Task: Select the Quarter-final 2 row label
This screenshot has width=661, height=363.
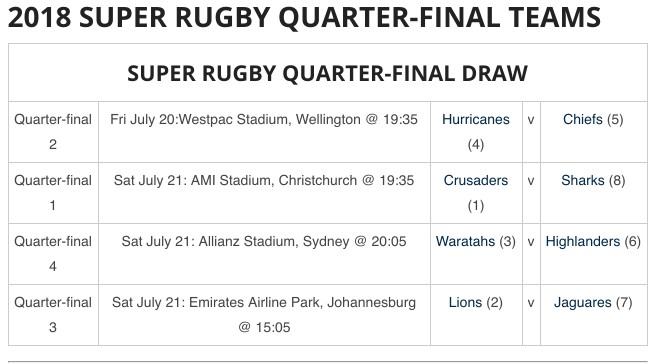Action: tap(53, 132)
